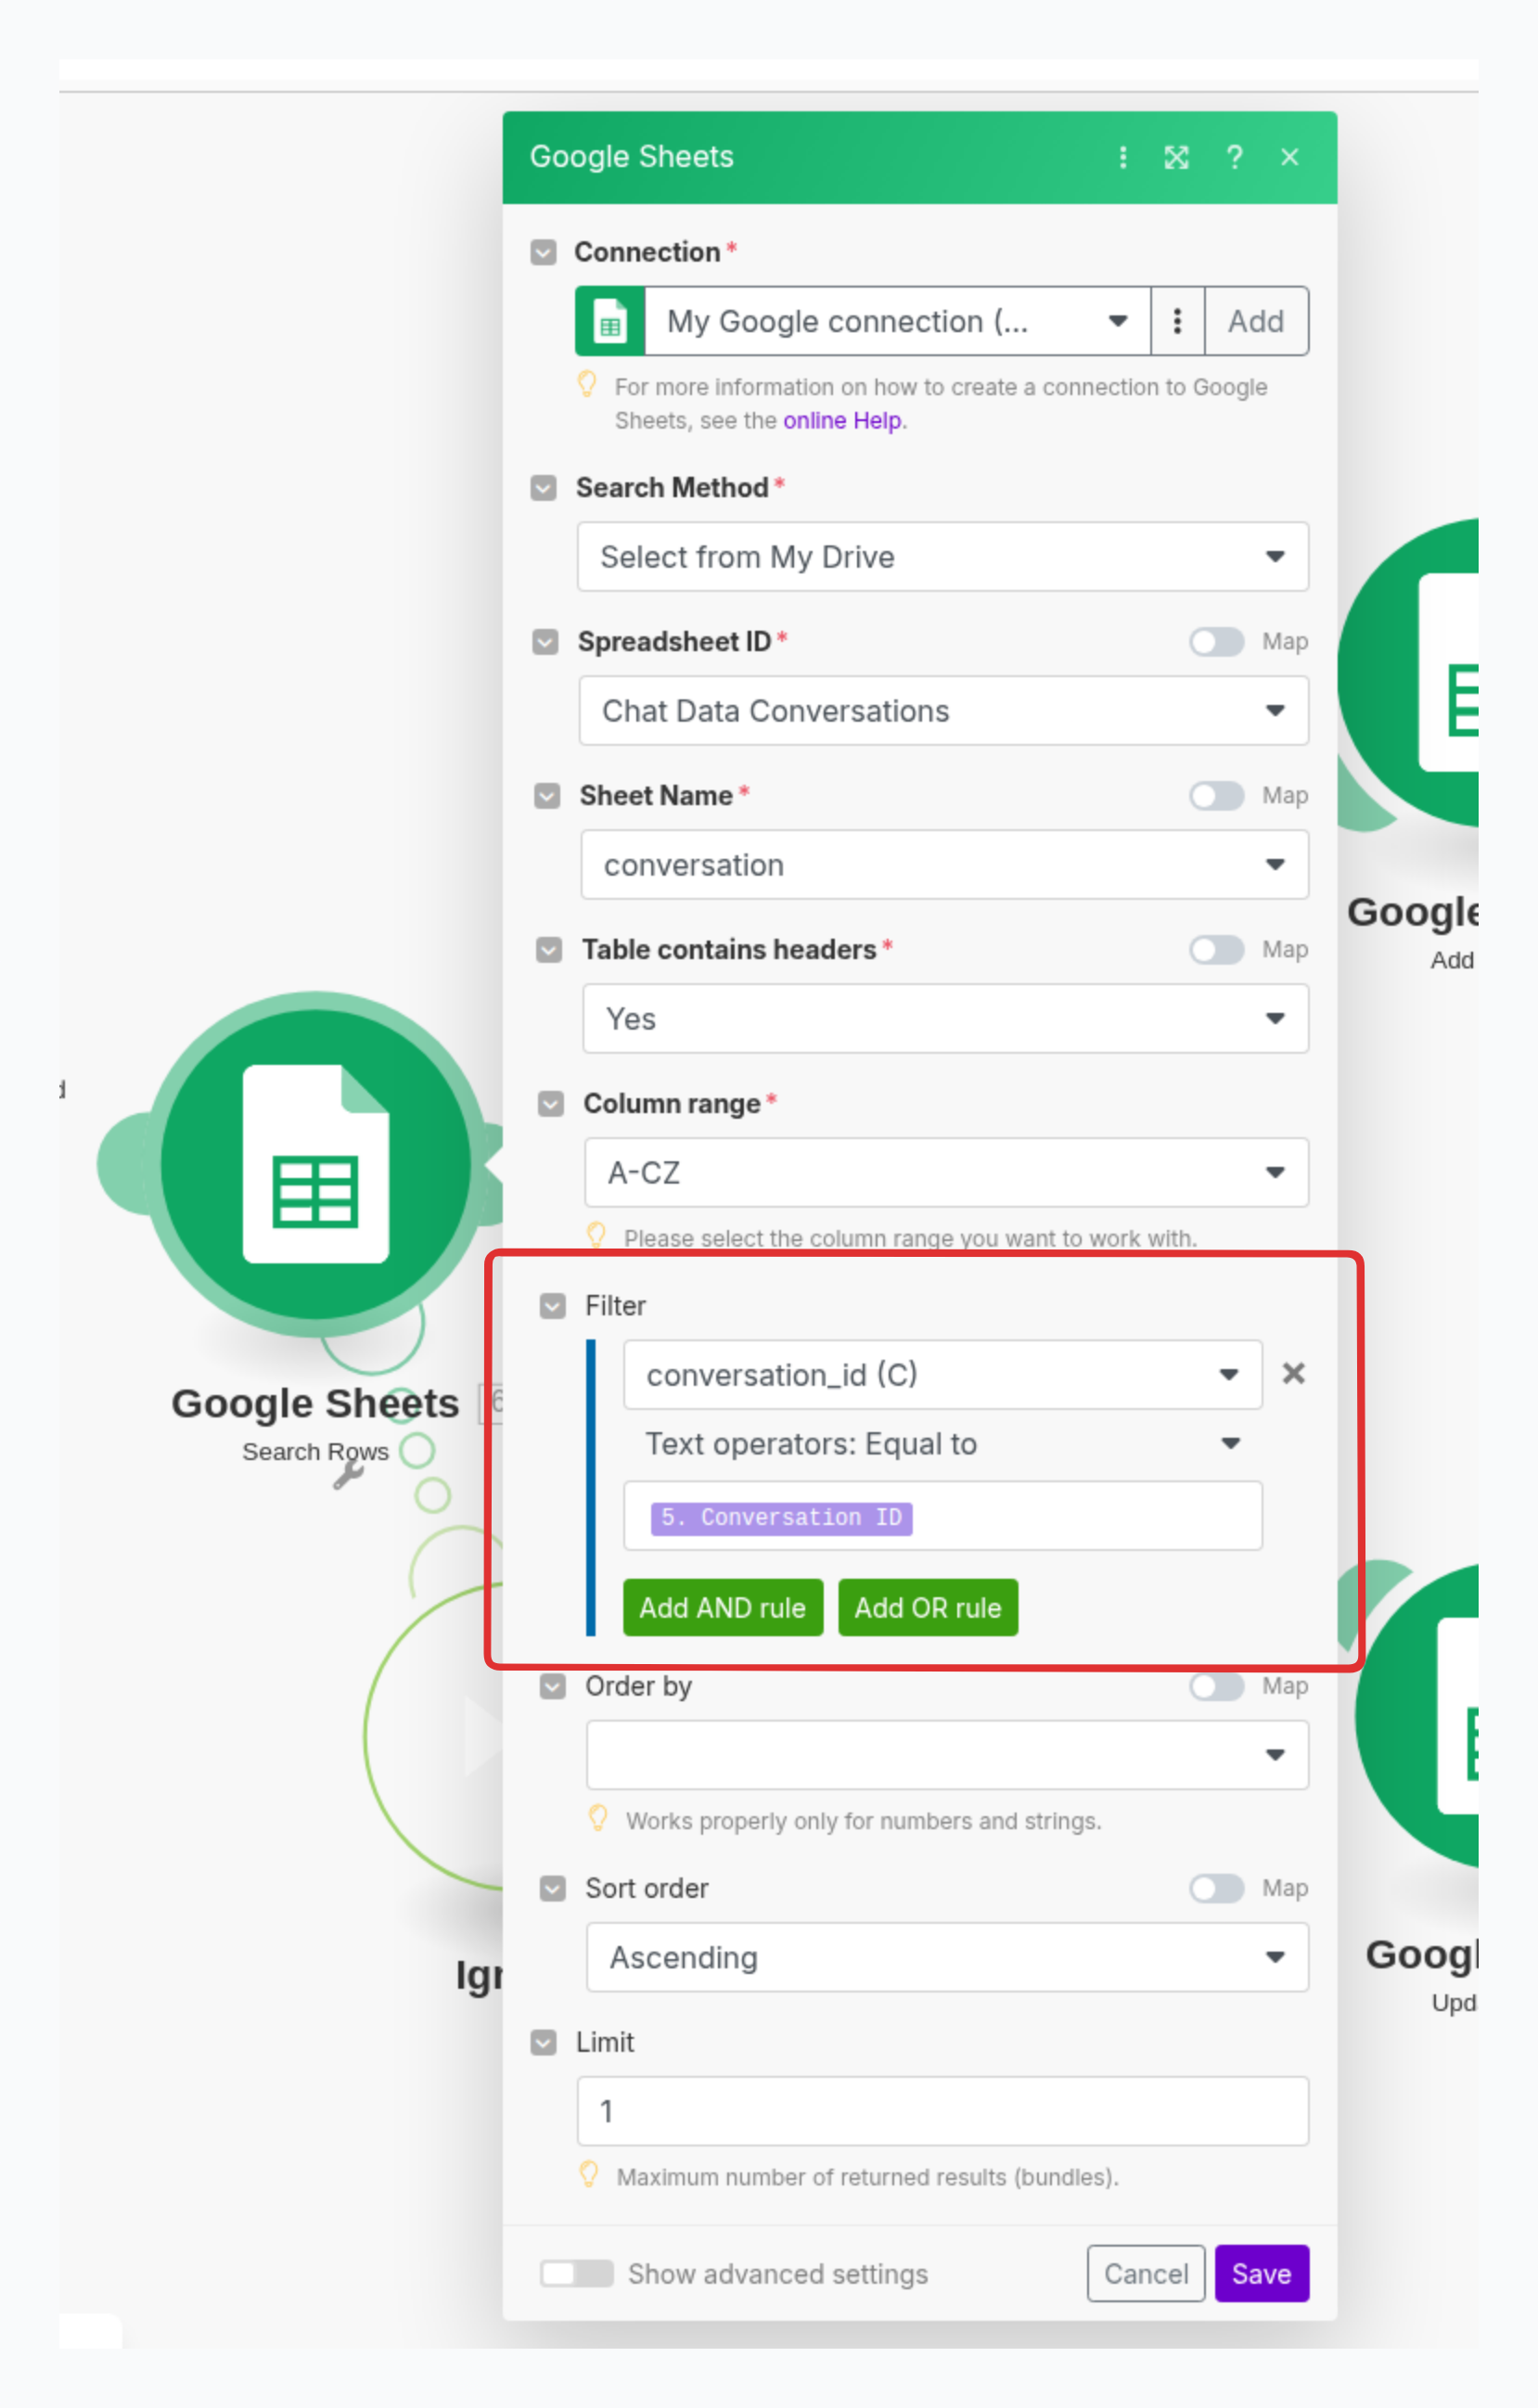Click the wrench icon under Search Rows
Viewport: 1538px width, 2408px height.
348,1474
